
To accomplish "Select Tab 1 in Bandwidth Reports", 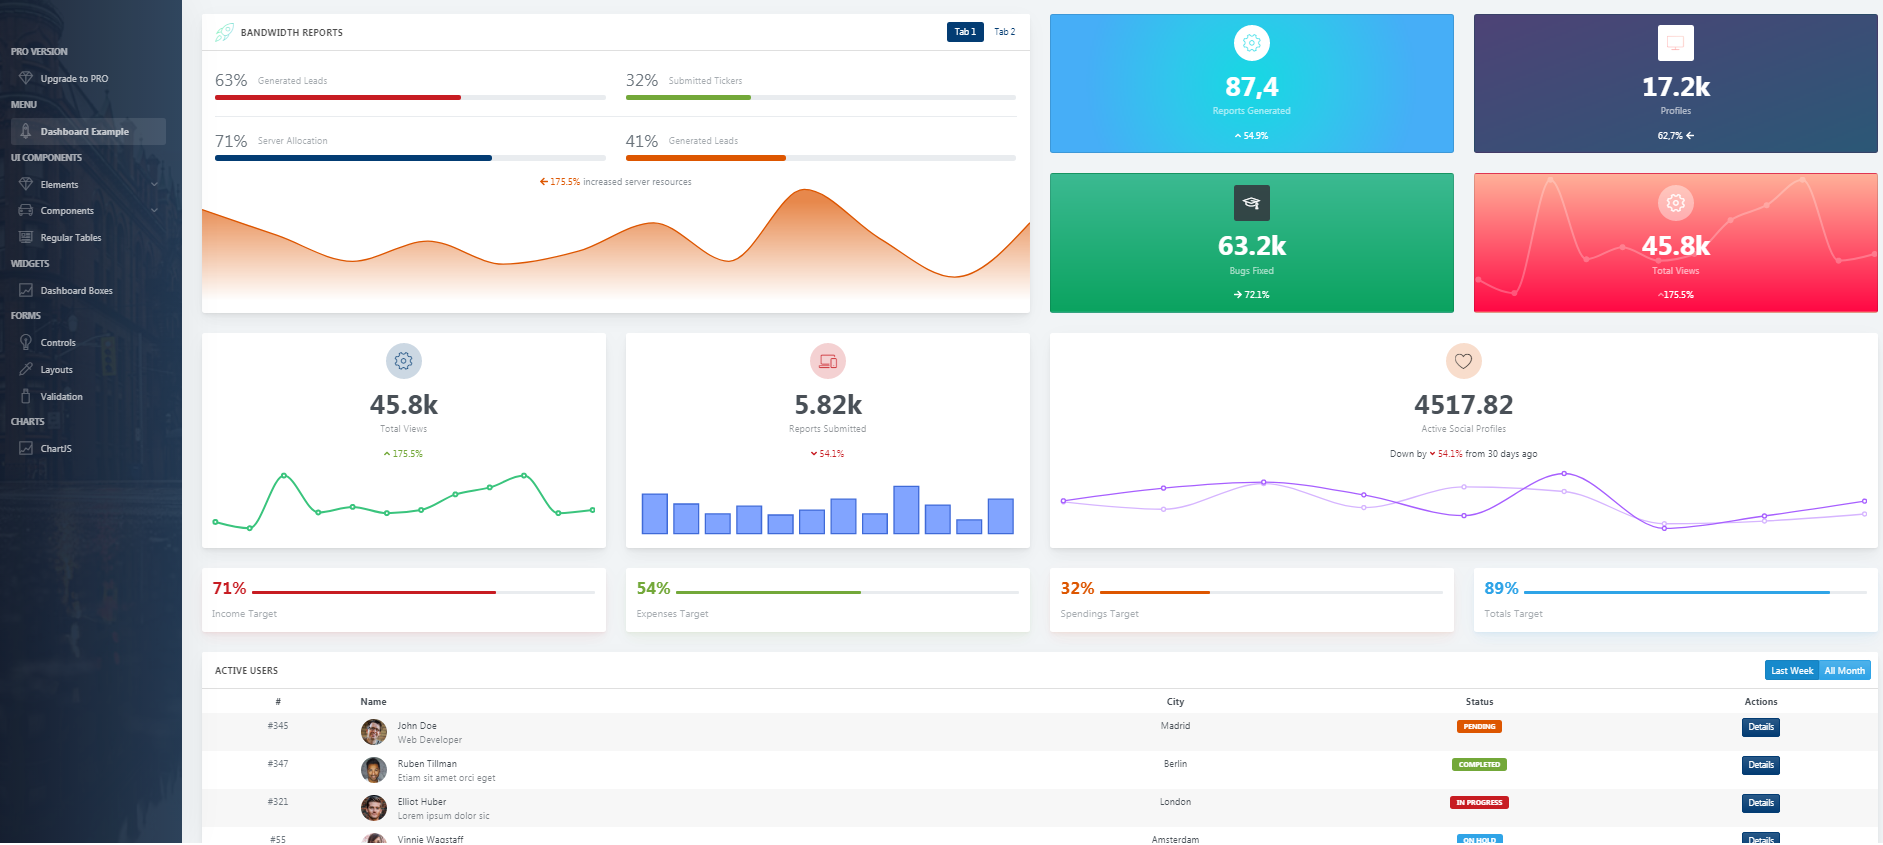I will (x=964, y=32).
